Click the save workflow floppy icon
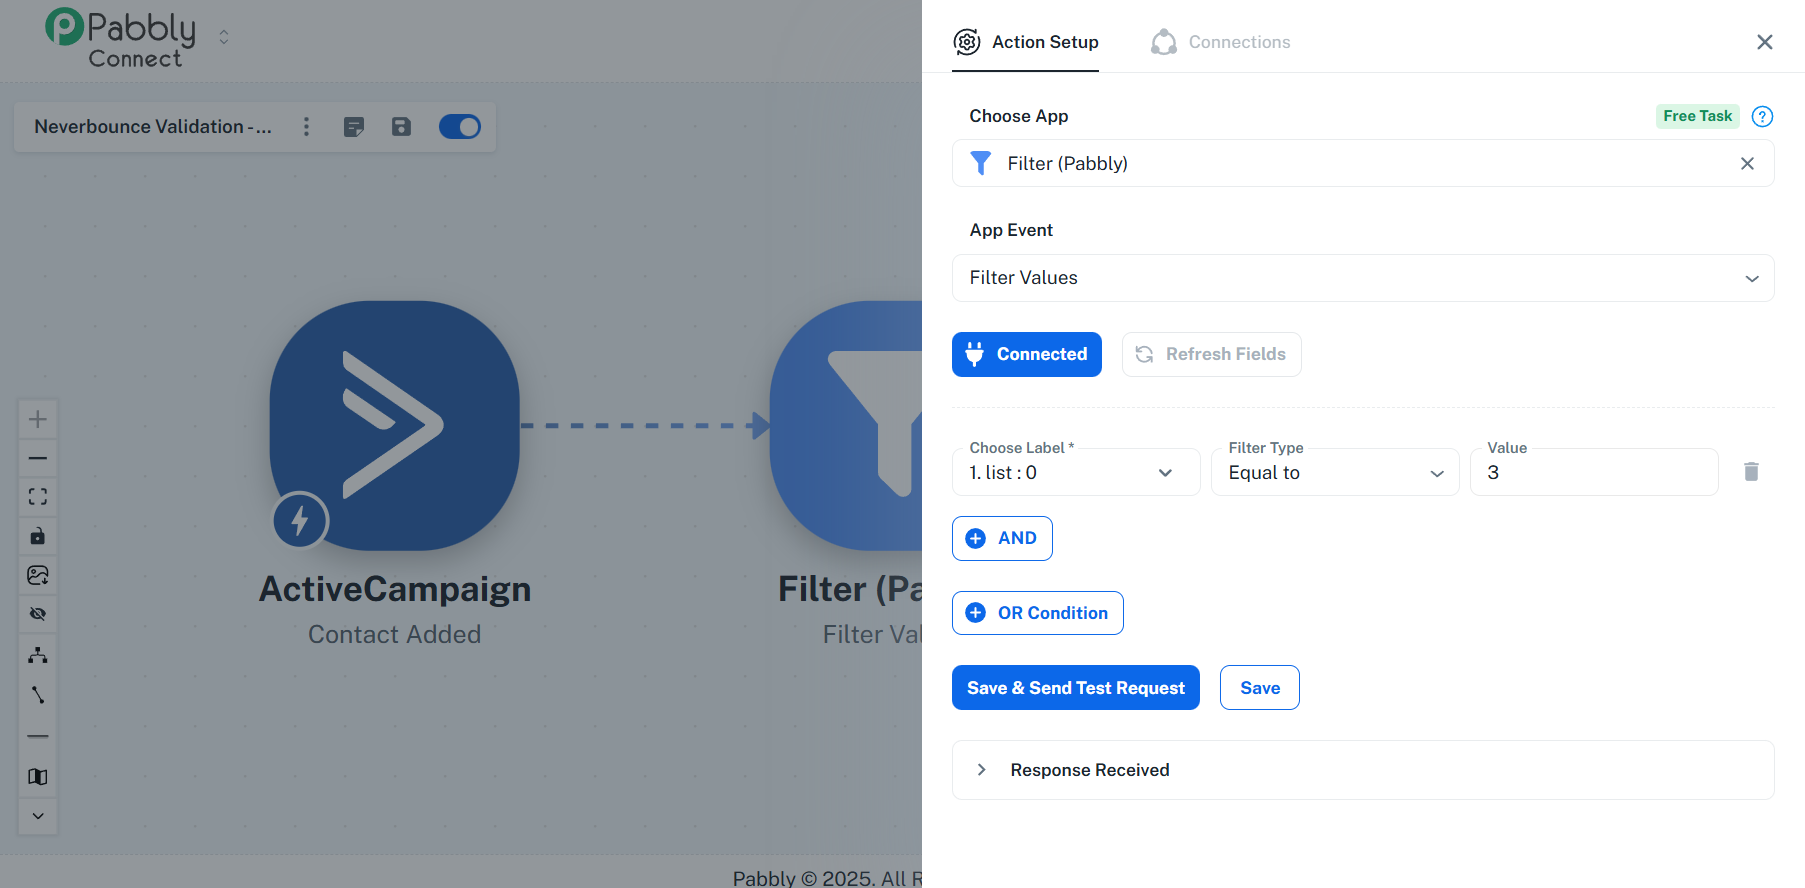Viewport: 1805px width, 888px height. tap(401, 127)
